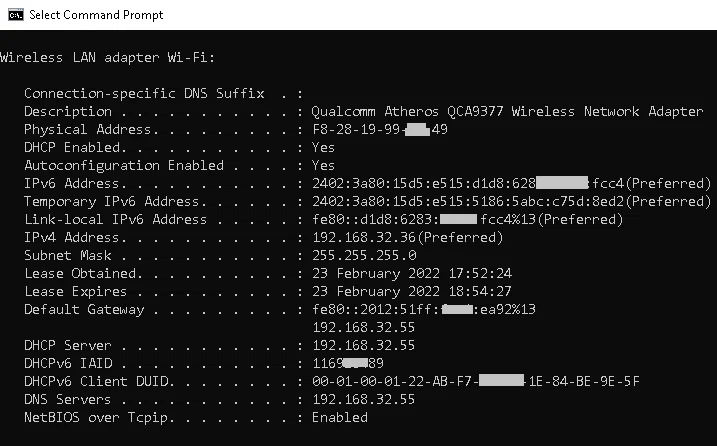Click the 'DHCPv6 IAID' label
This screenshot has width=717, height=446.
(x=68, y=363)
